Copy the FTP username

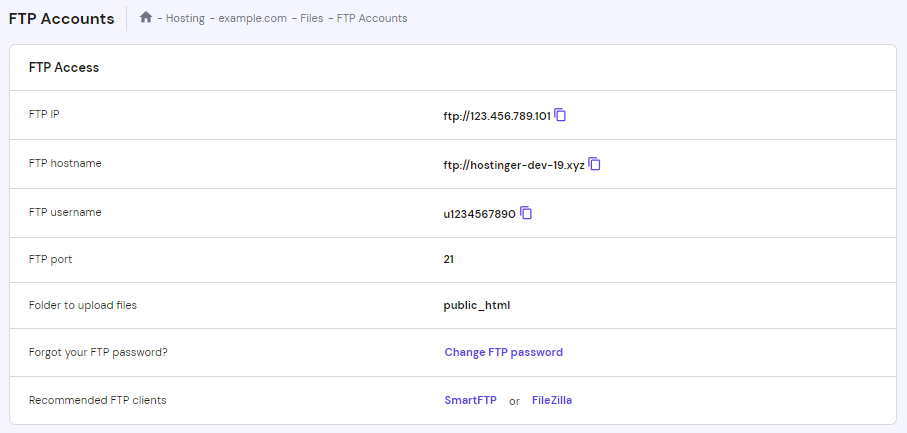click(526, 212)
